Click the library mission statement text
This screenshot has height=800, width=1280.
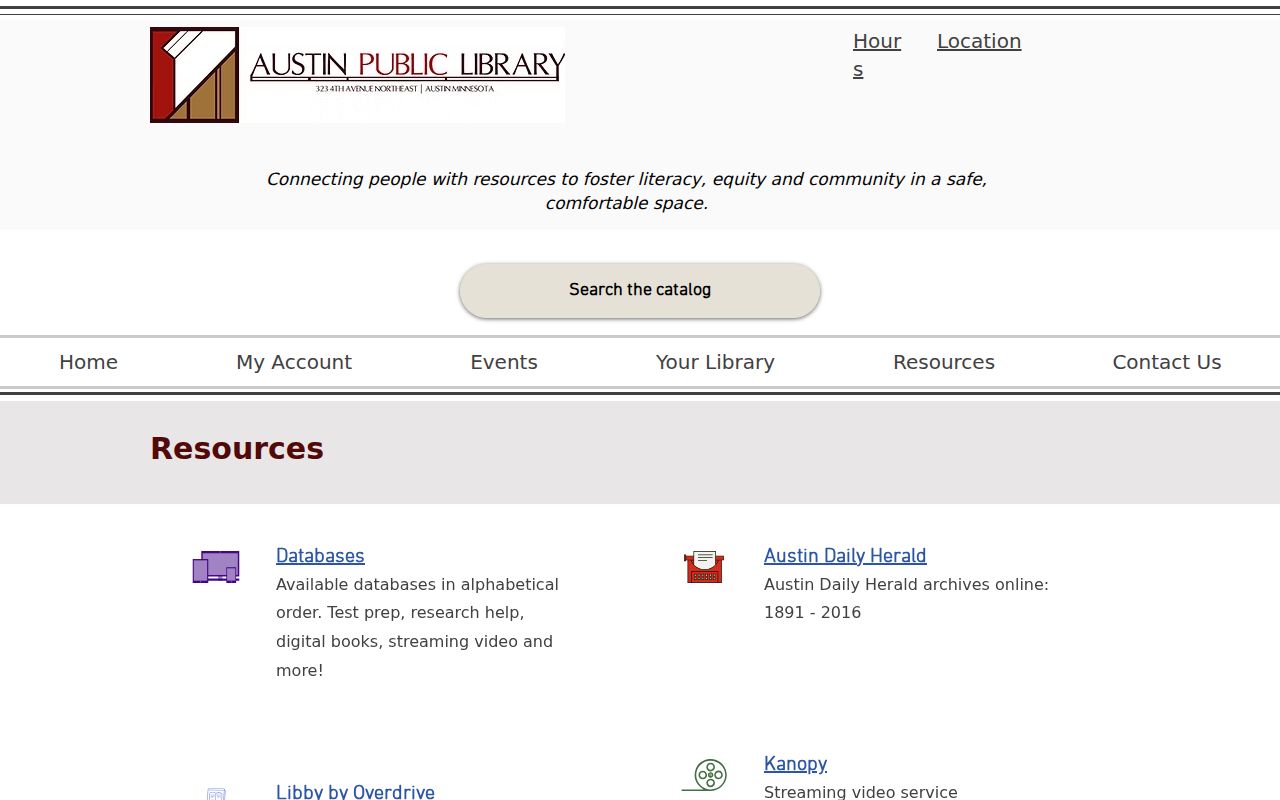[x=626, y=191]
